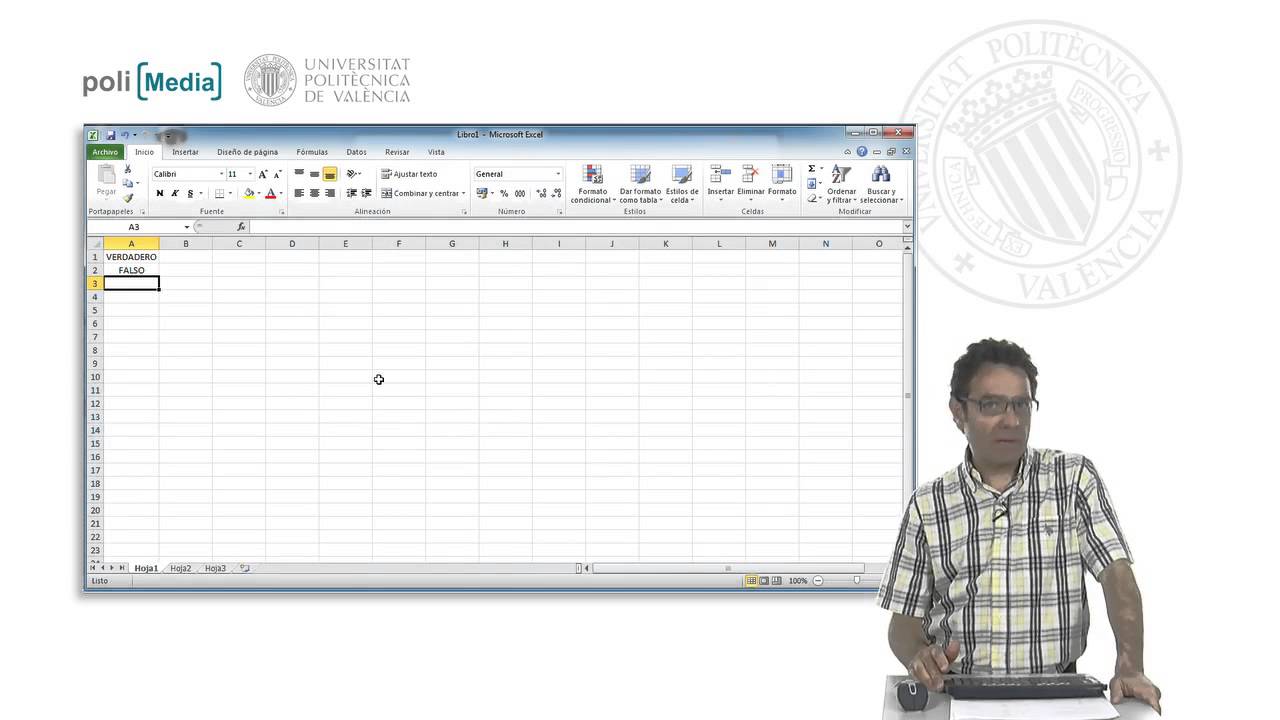Toggle middle vertical alignment

click(x=314, y=174)
